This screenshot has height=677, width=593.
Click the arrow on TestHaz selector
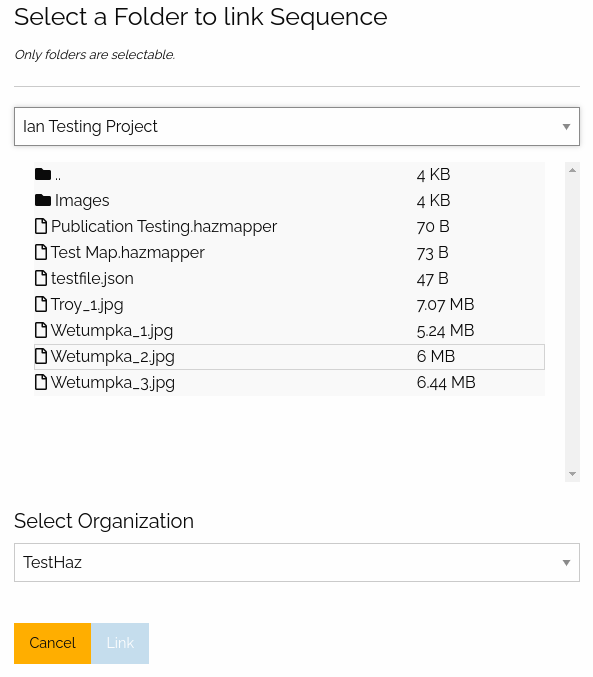[x=566, y=563]
